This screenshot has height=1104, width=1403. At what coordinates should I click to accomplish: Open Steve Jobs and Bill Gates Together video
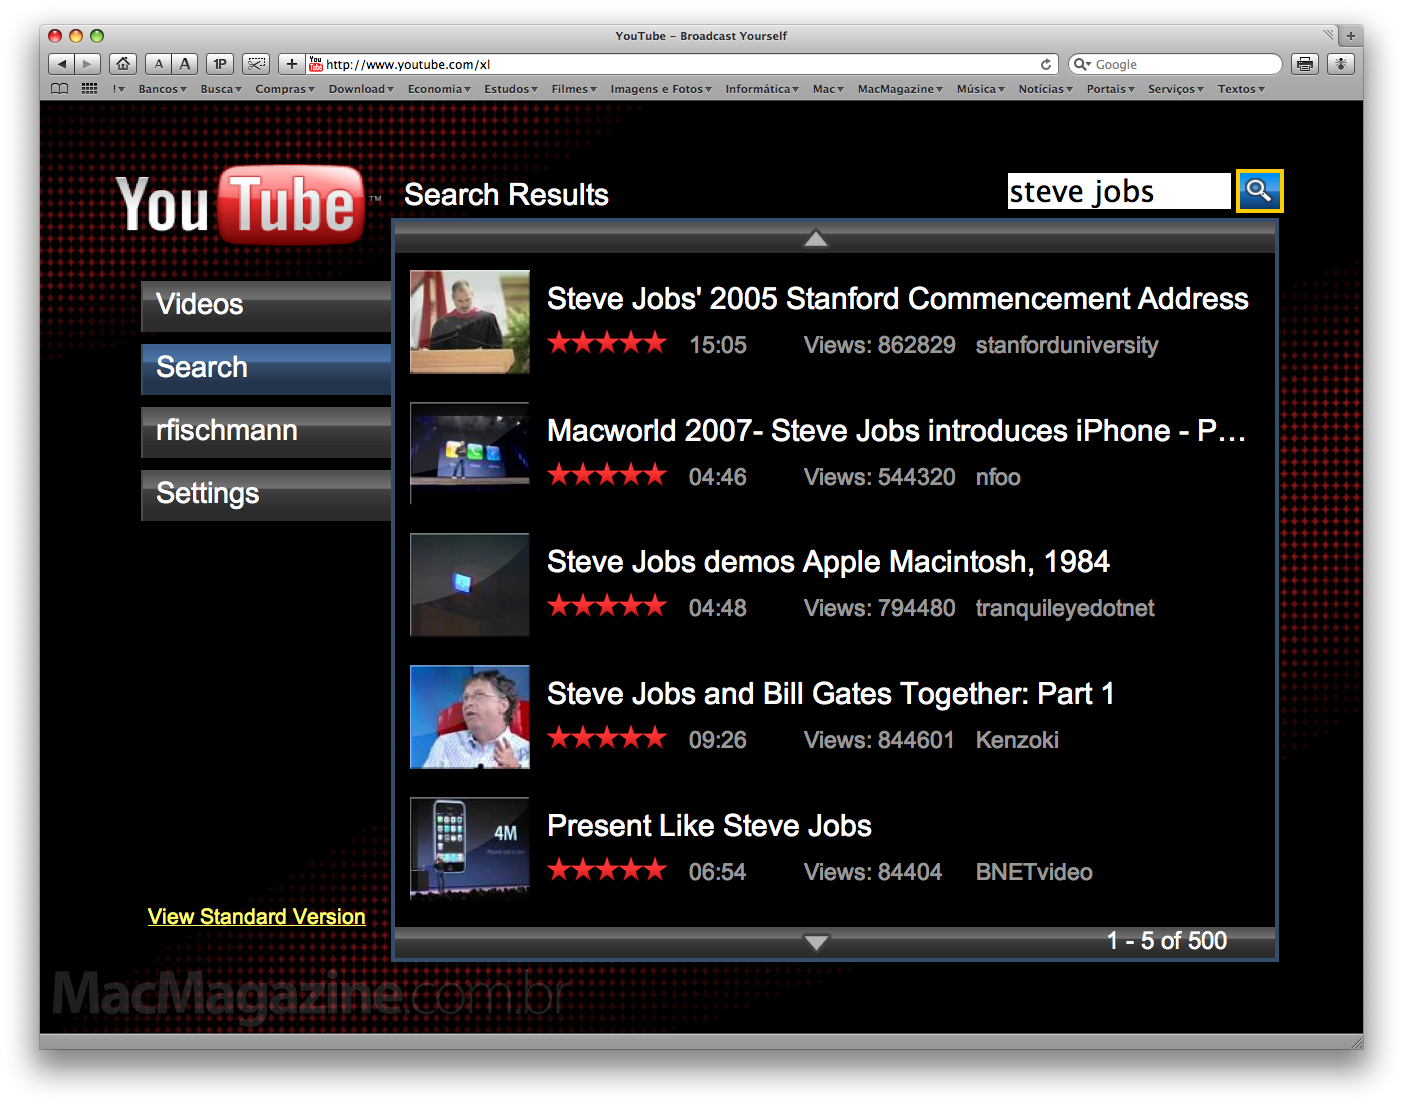click(830, 694)
